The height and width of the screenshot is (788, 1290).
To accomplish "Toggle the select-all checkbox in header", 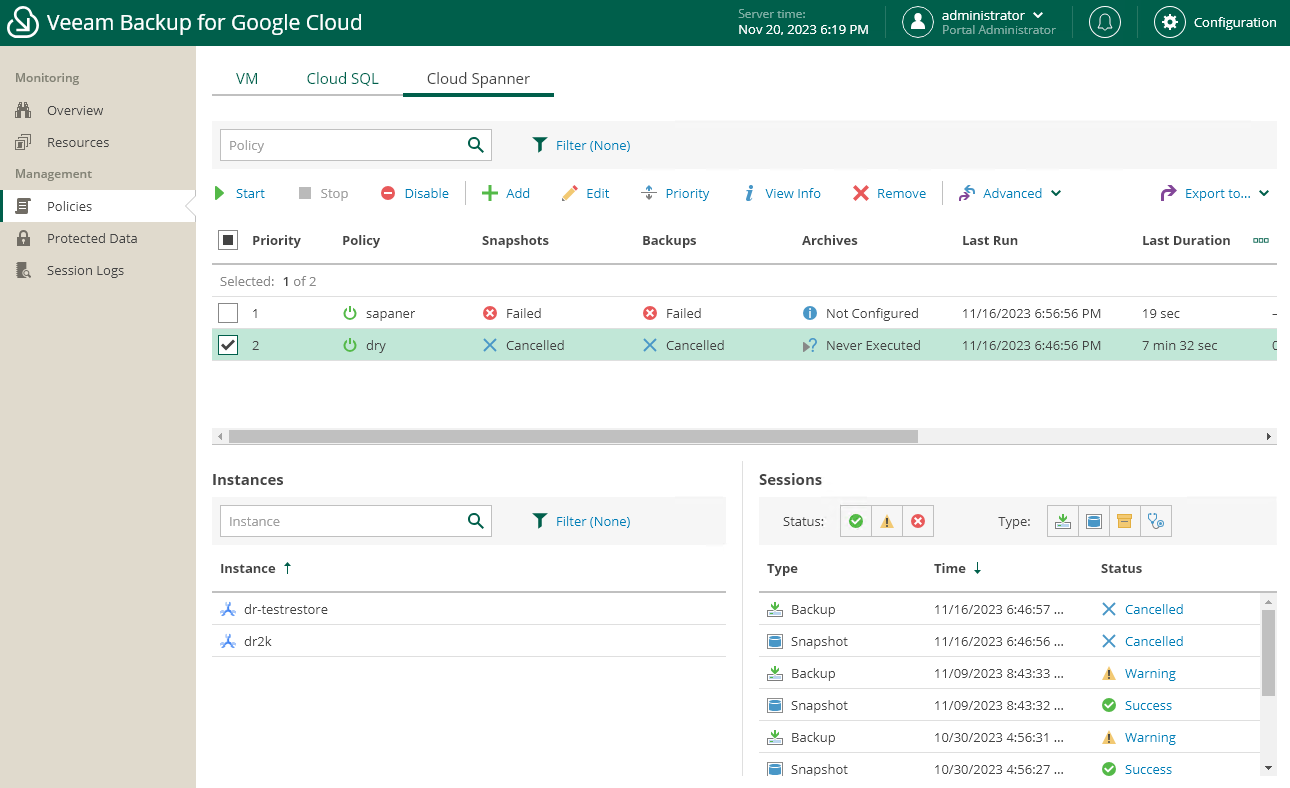I will [x=228, y=240].
